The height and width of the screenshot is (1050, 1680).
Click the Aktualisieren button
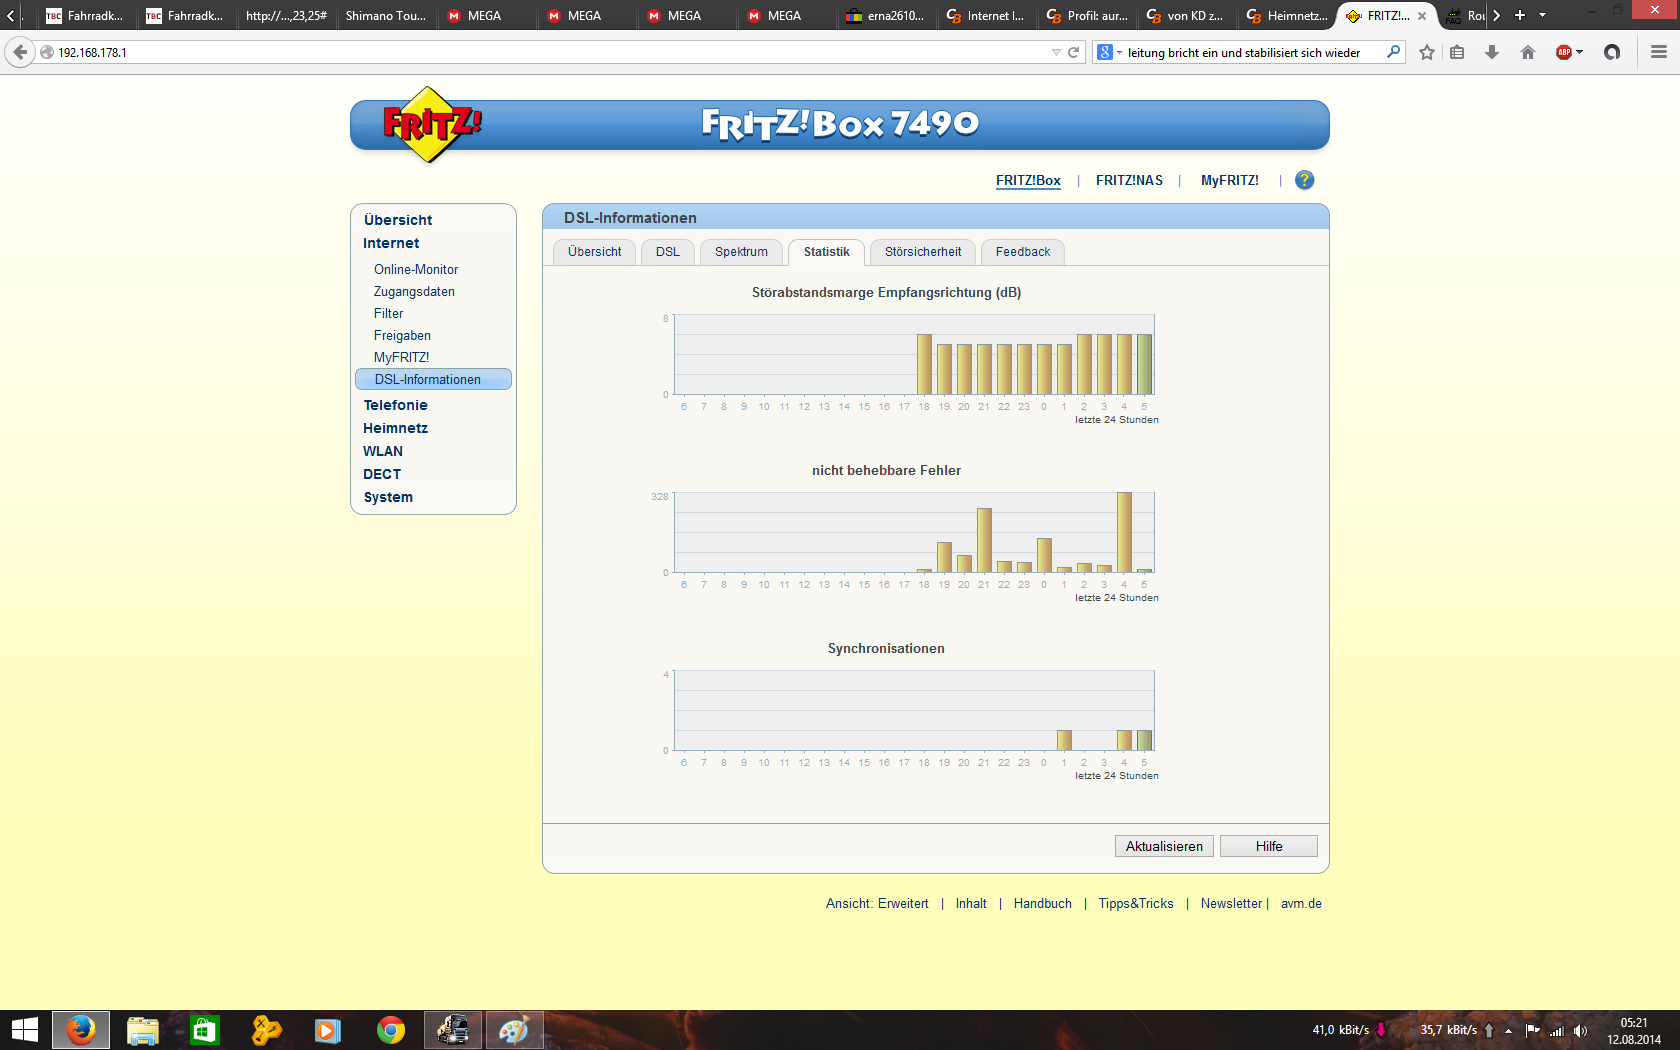(x=1164, y=846)
